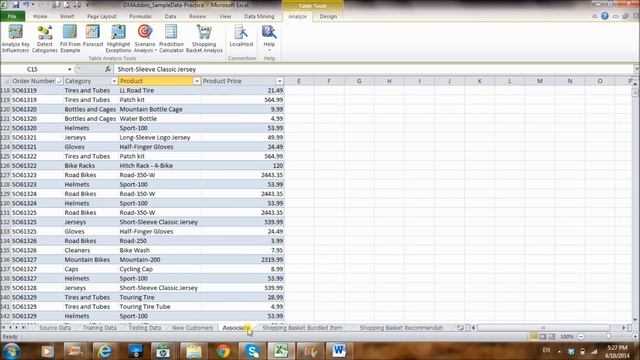The image size is (640, 360).
Task: Select column G header
Action: click(359, 81)
